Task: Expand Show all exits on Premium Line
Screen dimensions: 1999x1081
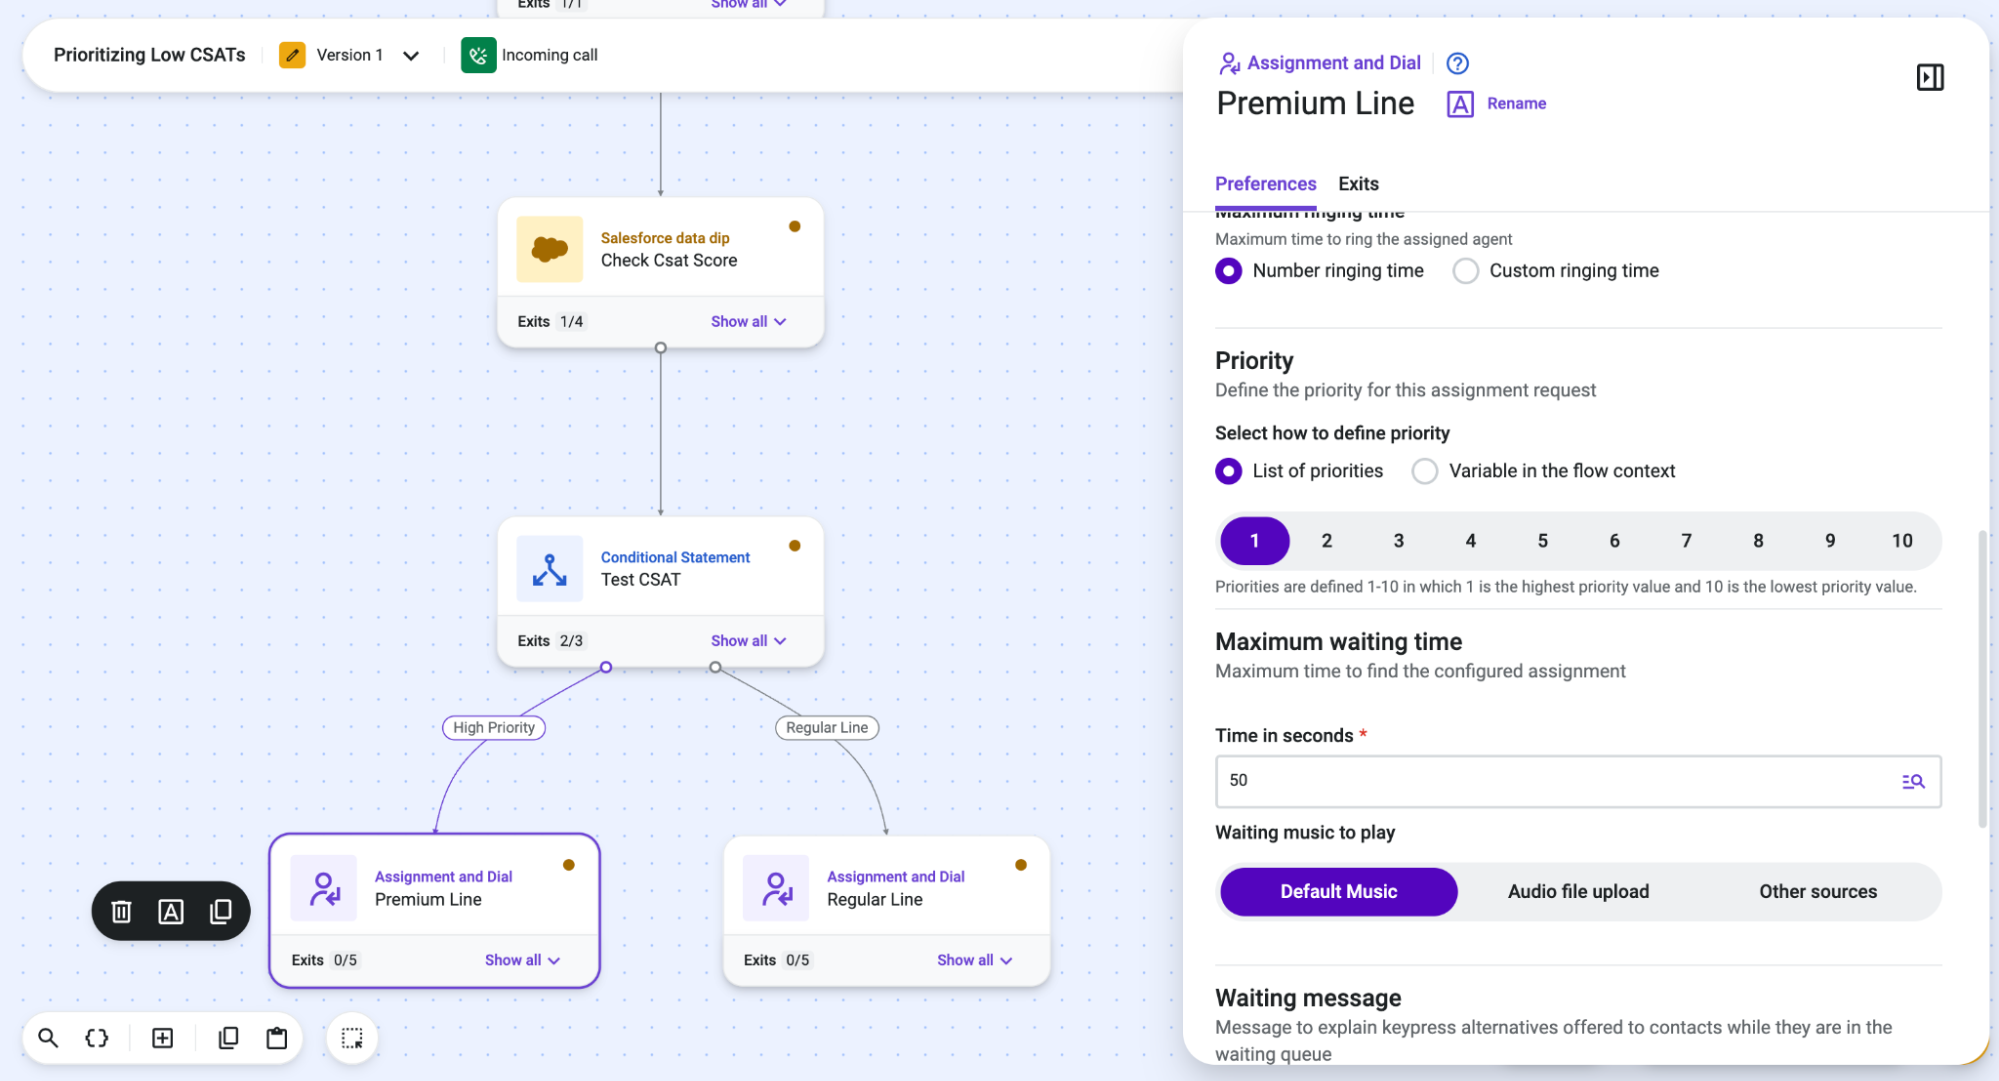Action: point(522,960)
